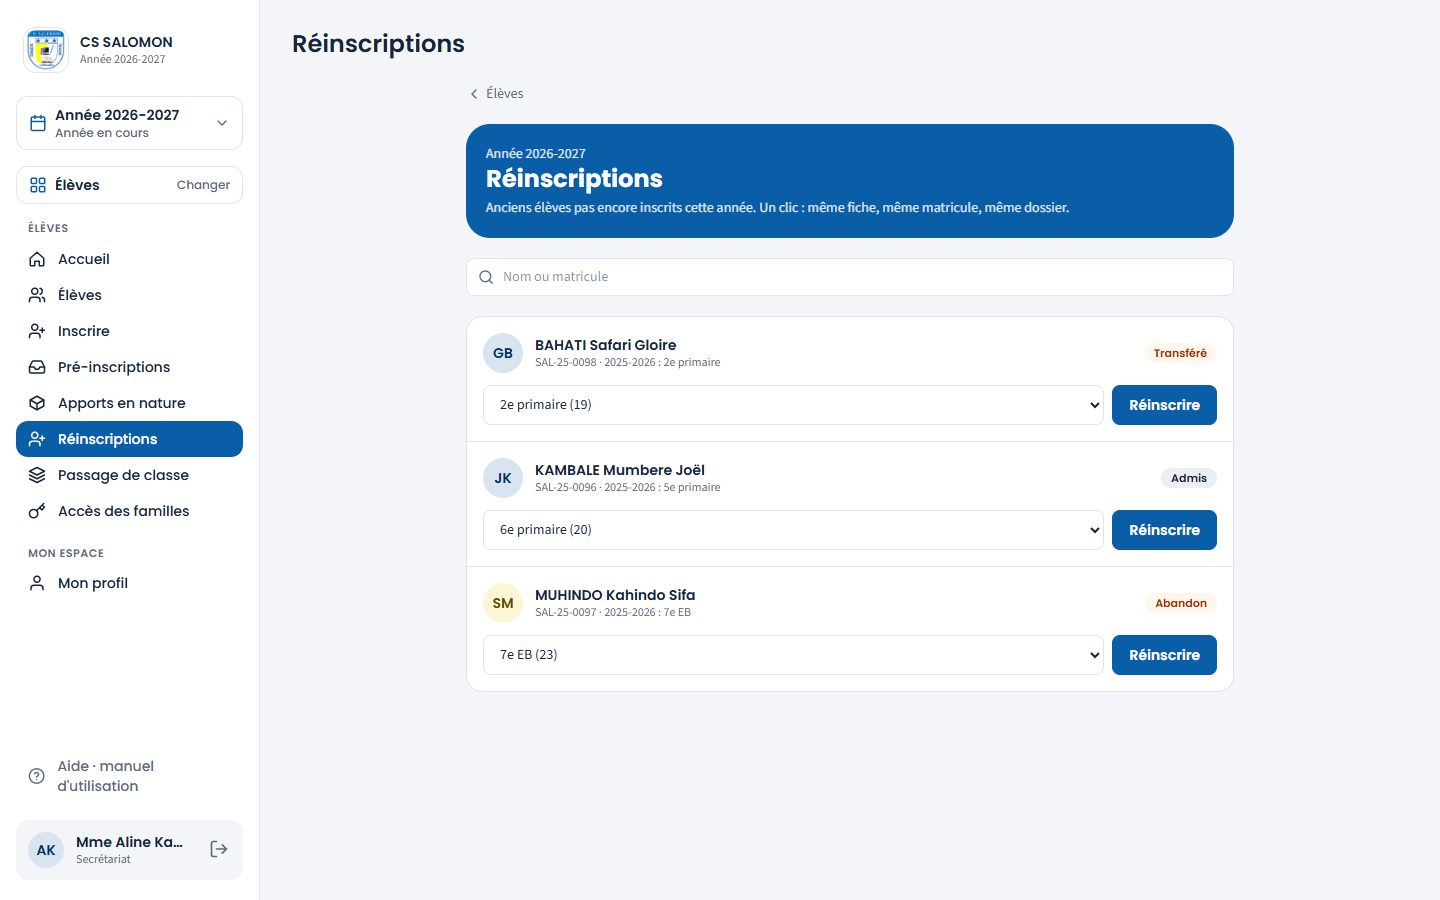Screen dimensions: 1440x900
Task: Focus the Nom ou matricule search field
Action: (x=850, y=277)
